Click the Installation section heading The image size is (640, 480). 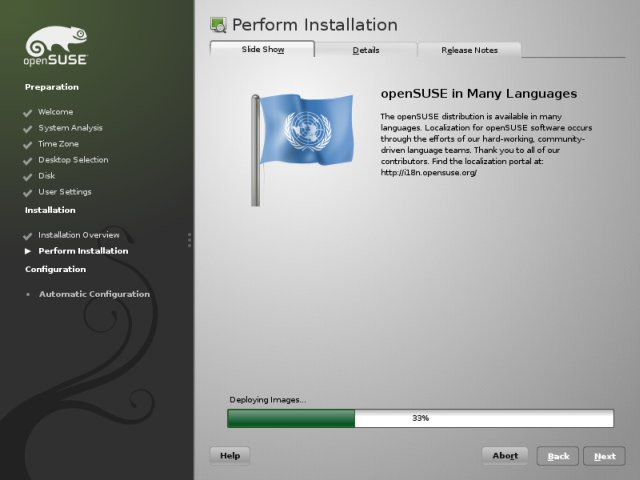pos(50,210)
